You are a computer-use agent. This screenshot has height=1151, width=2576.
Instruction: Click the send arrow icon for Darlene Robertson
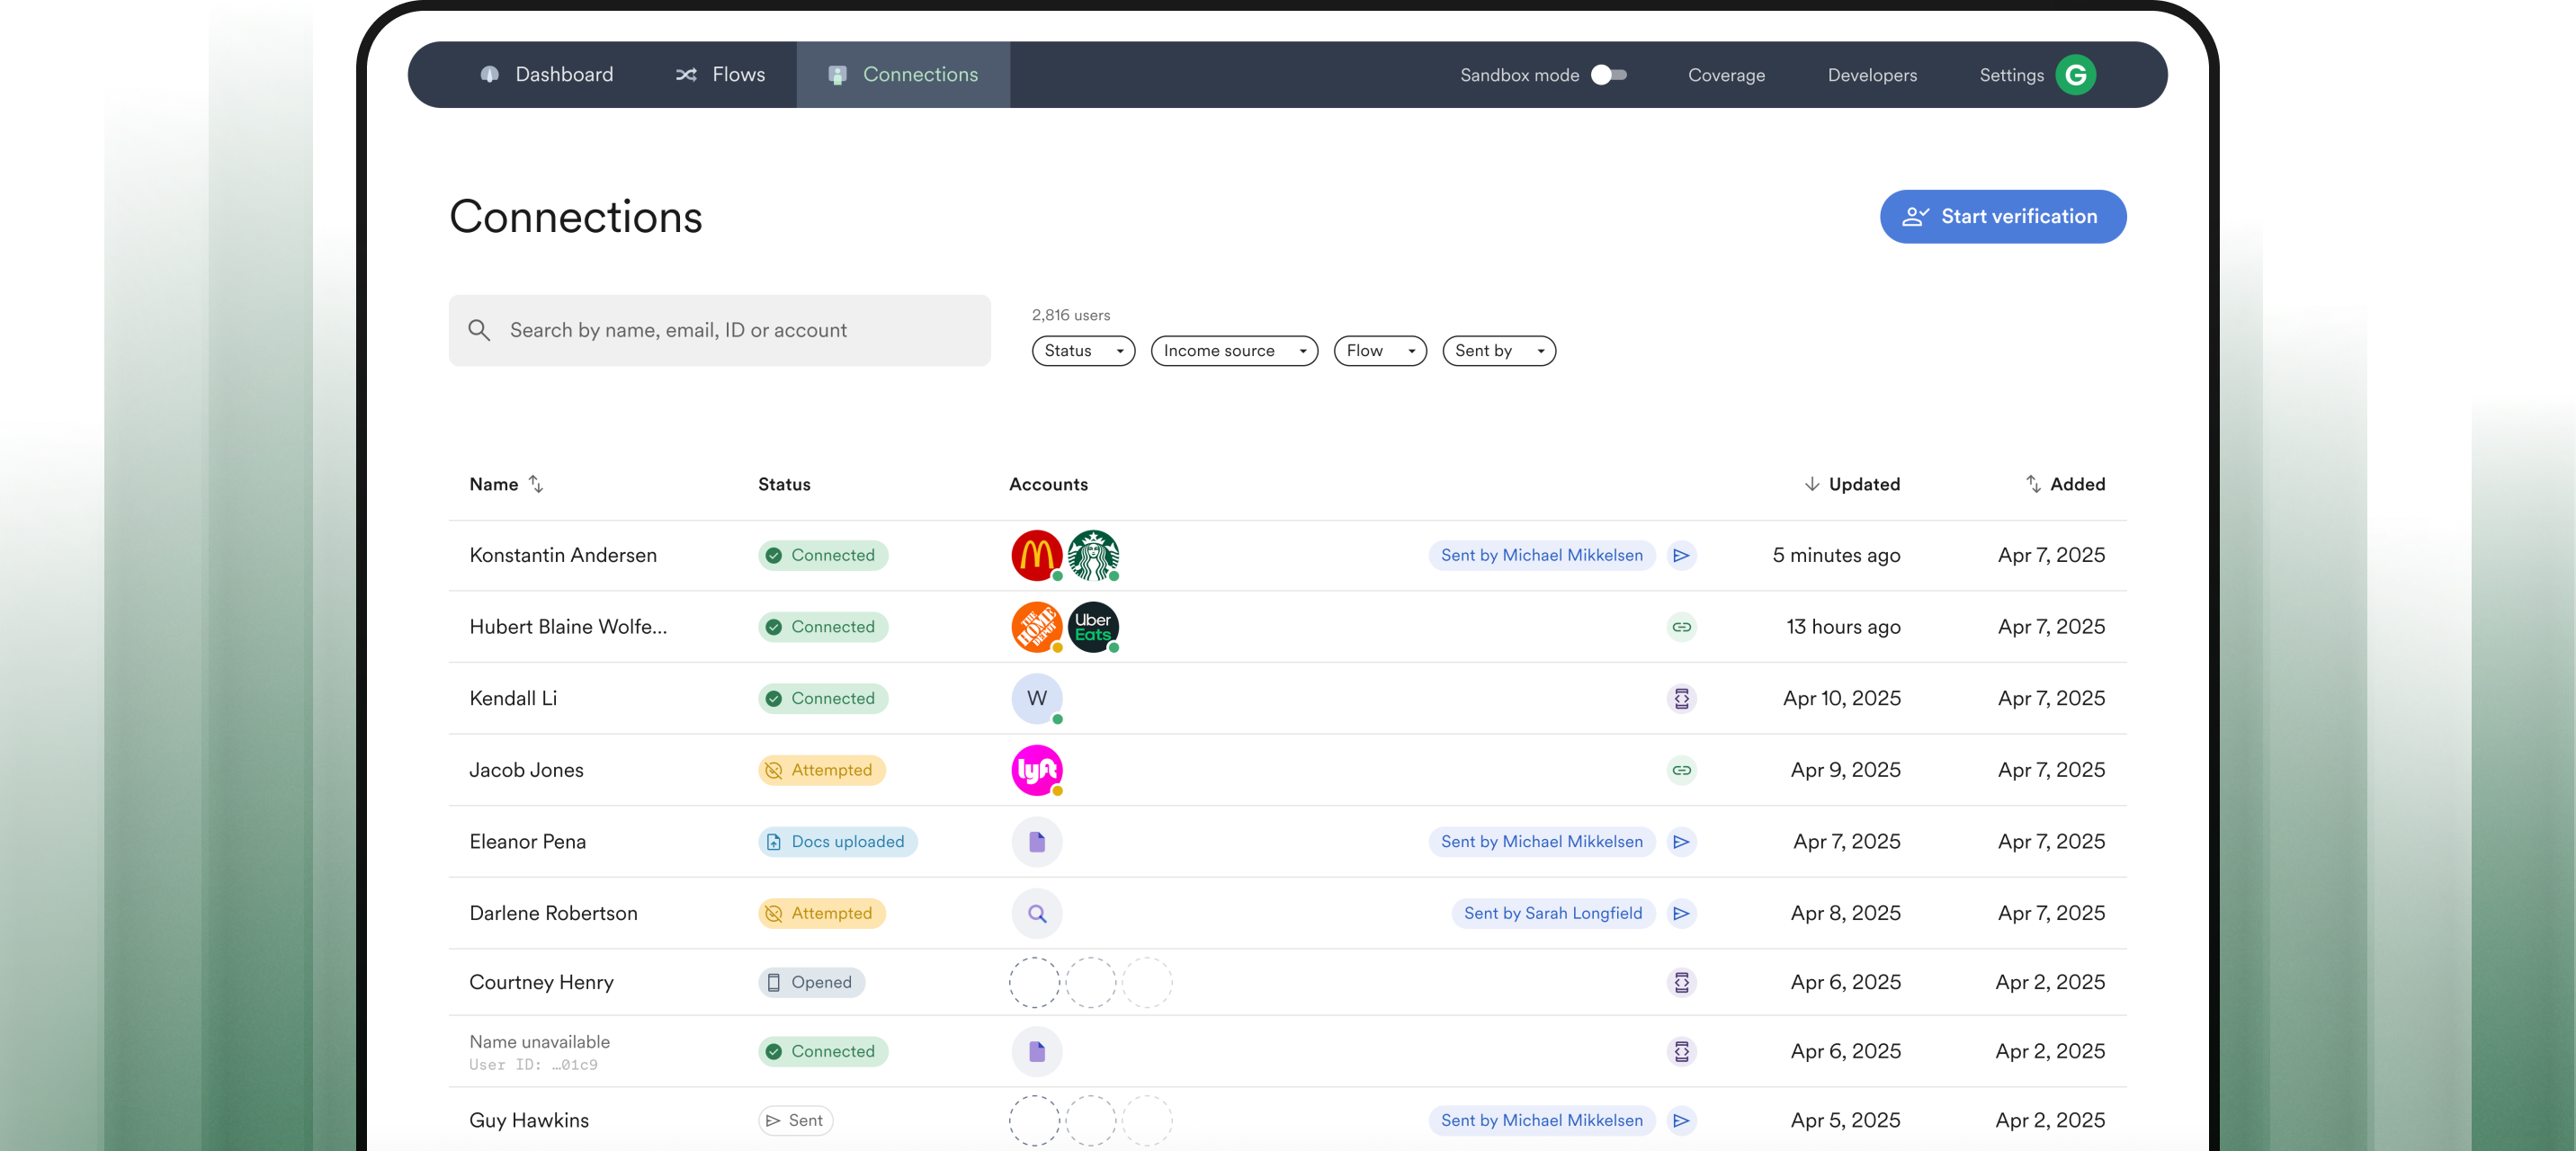click(x=1681, y=913)
